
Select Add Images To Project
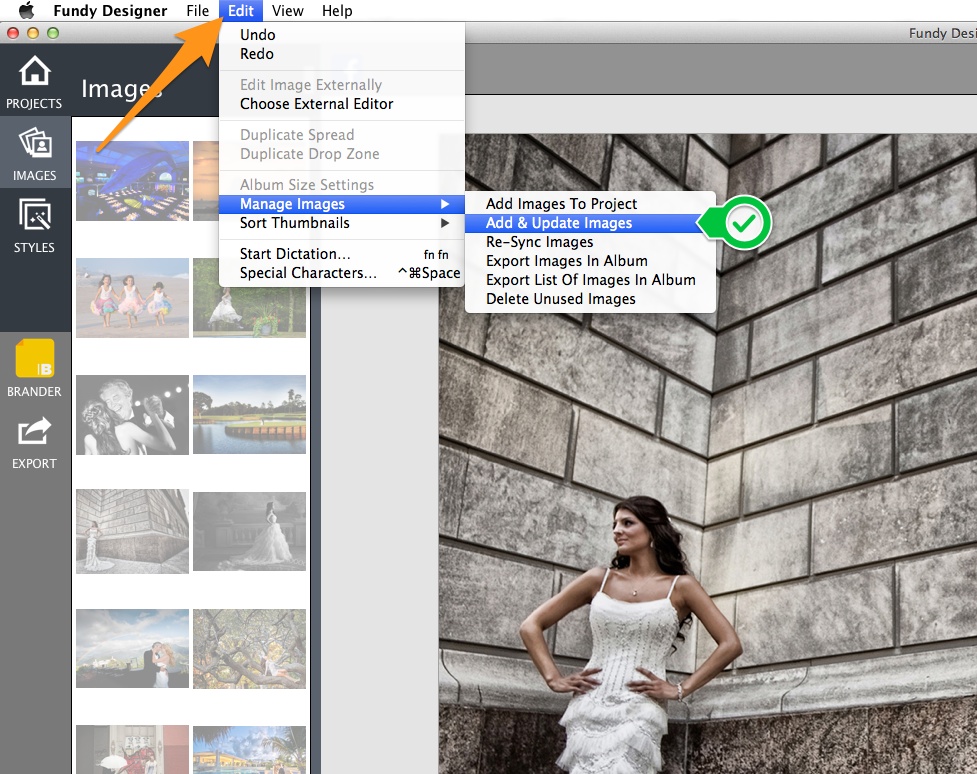[589, 204]
